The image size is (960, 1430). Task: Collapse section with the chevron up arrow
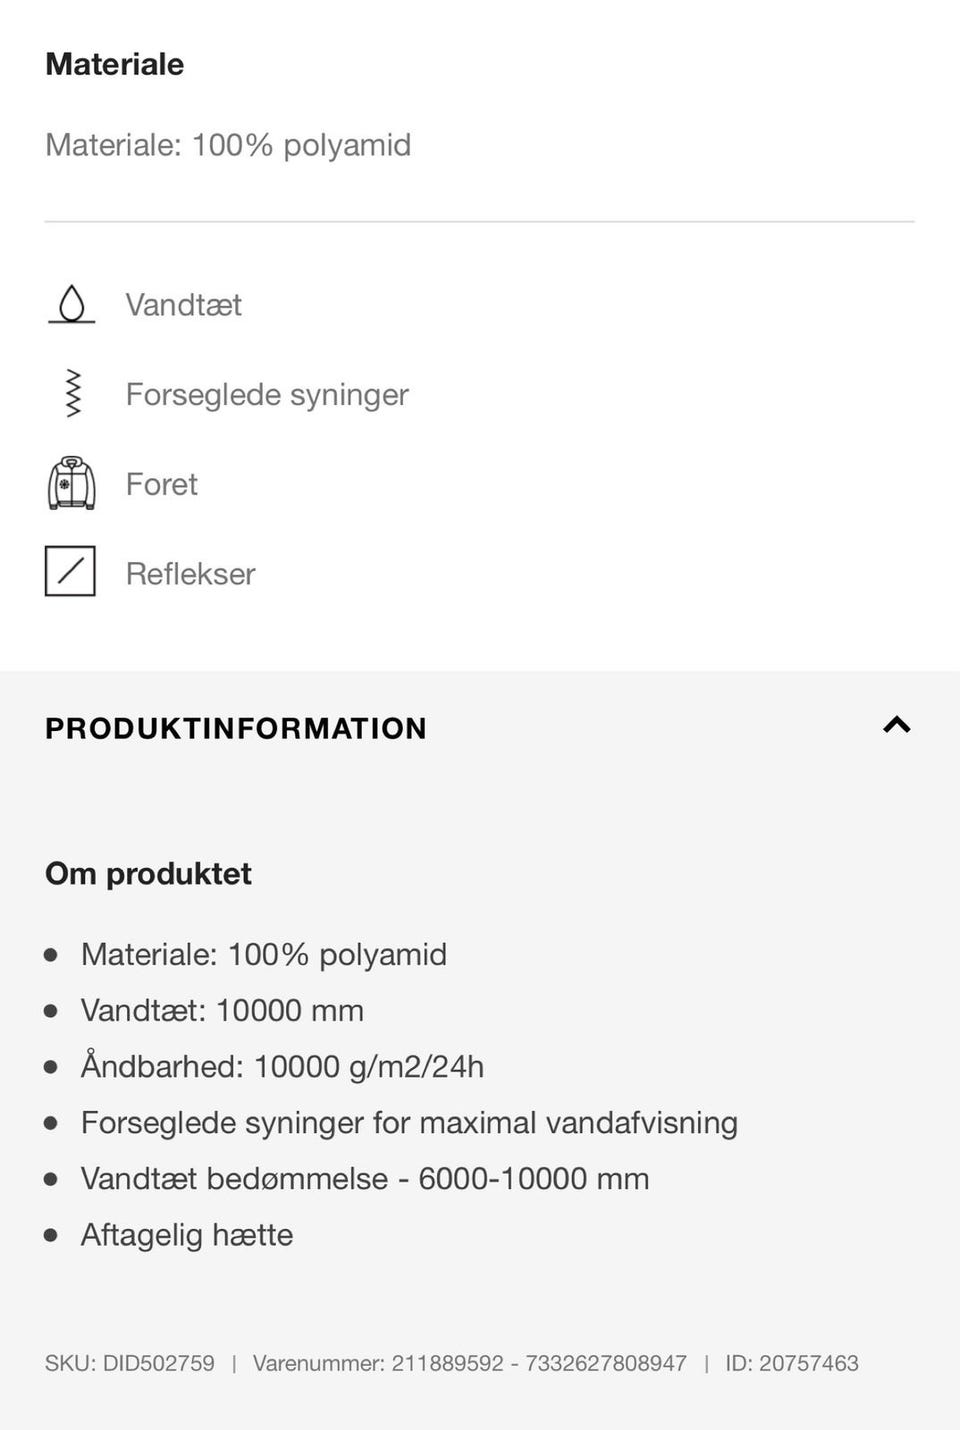coord(896,726)
